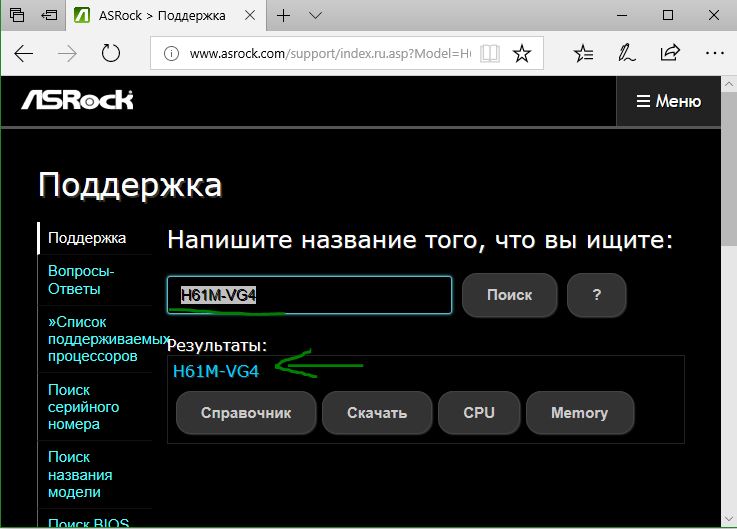Click the Поиск search button
Viewport: 737px width, 529px height.
[510, 295]
